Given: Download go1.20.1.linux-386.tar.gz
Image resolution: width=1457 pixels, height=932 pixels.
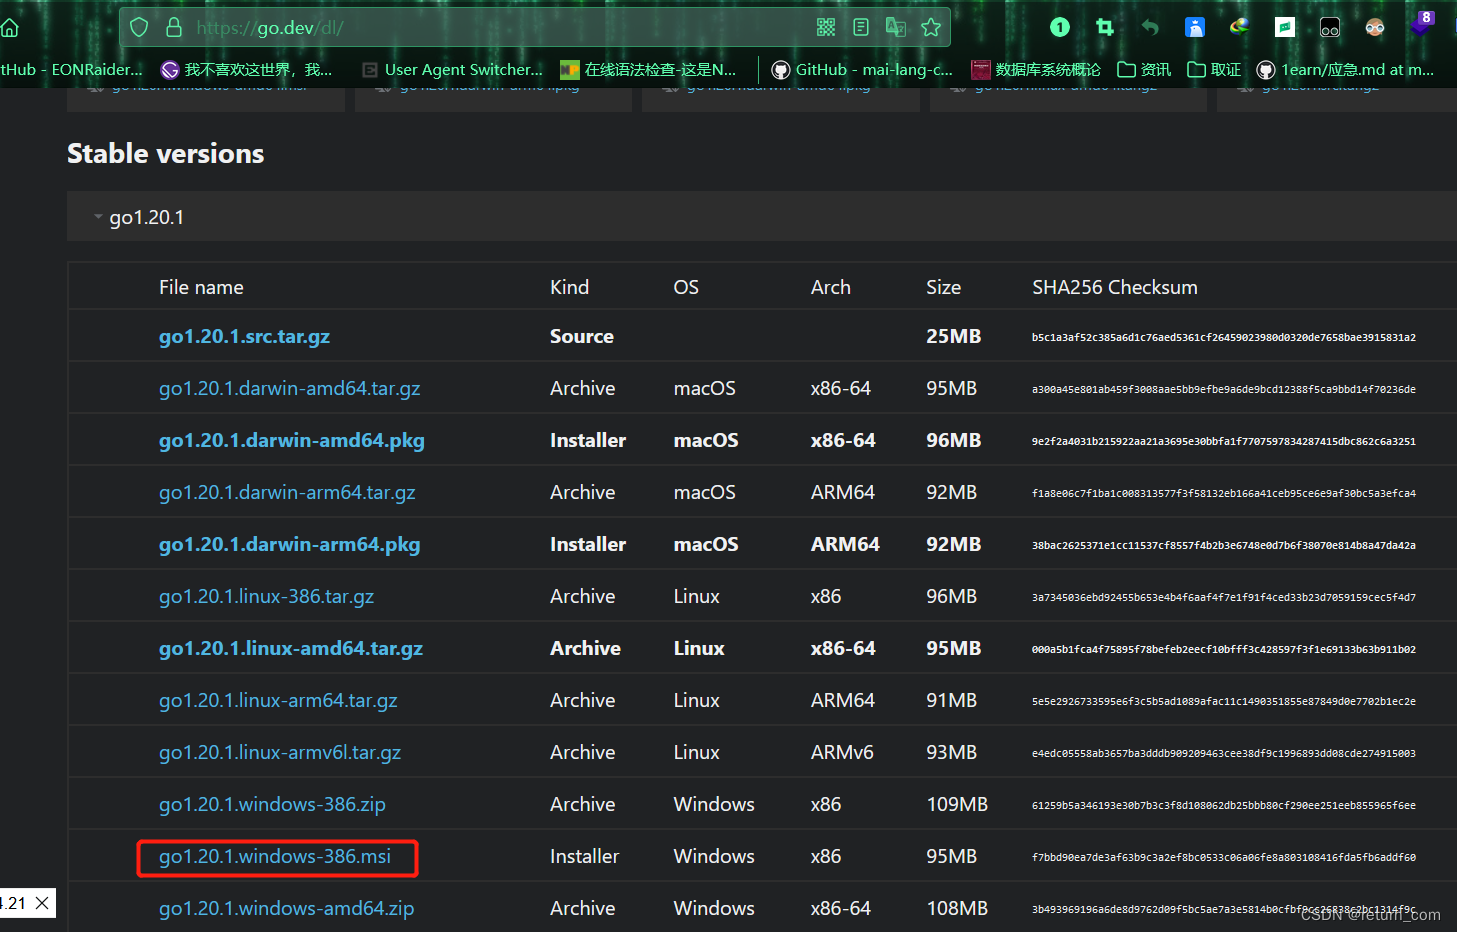Looking at the screenshot, I should pyautogui.click(x=266, y=596).
